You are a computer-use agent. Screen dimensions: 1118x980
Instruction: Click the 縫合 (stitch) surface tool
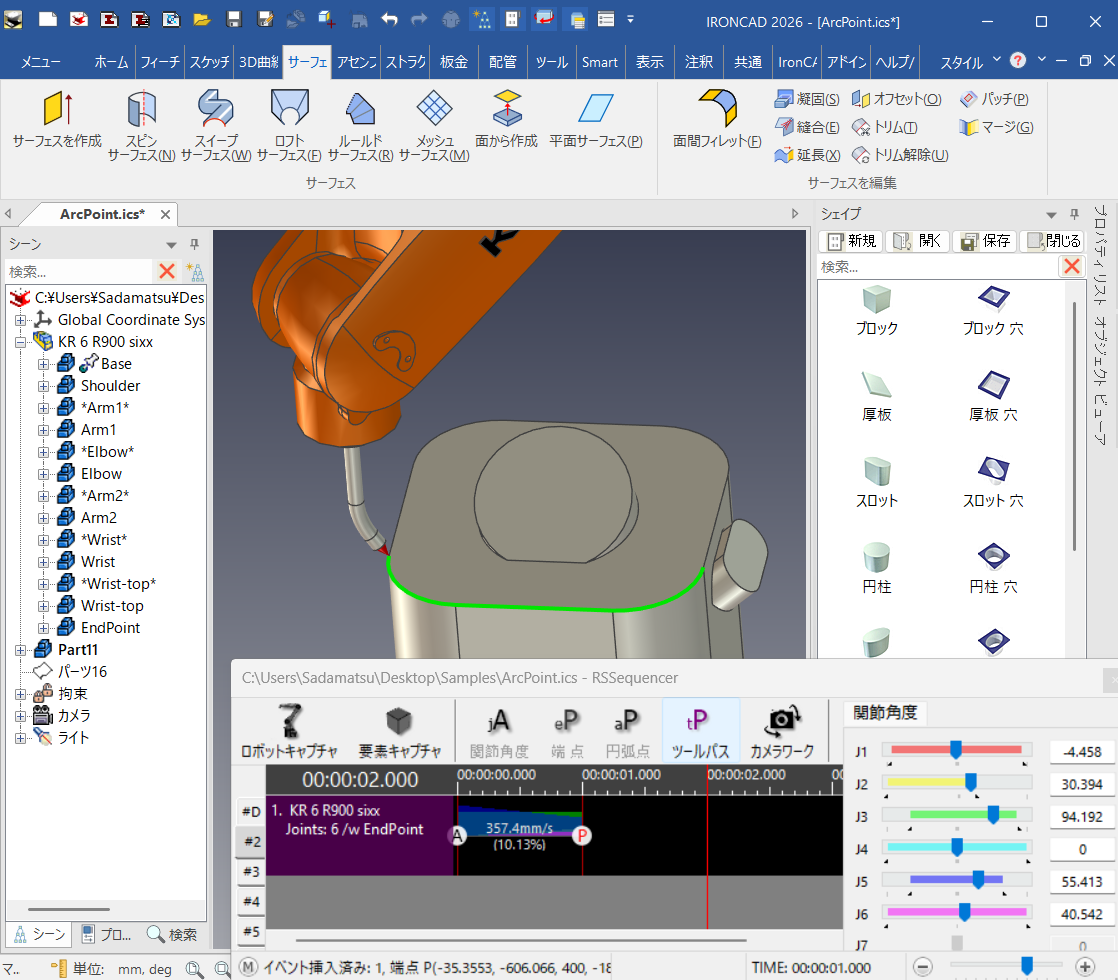click(x=807, y=127)
